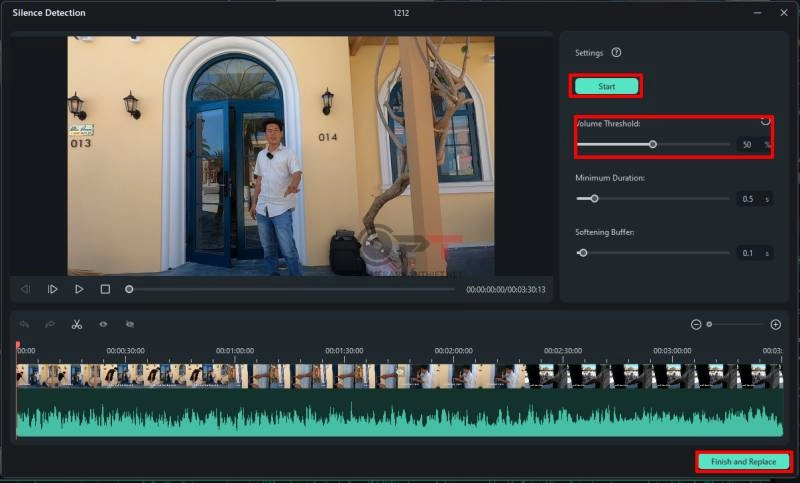Stop the video playback
Image resolution: width=800 pixels, height=483 pixels.
click(x=105, y=289)
